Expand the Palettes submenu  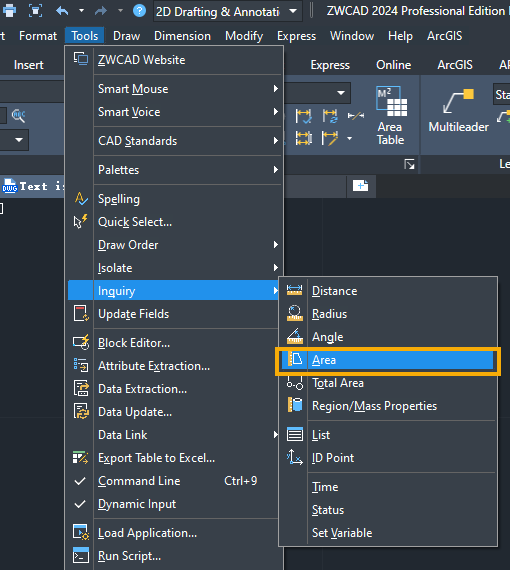point(174,170)
